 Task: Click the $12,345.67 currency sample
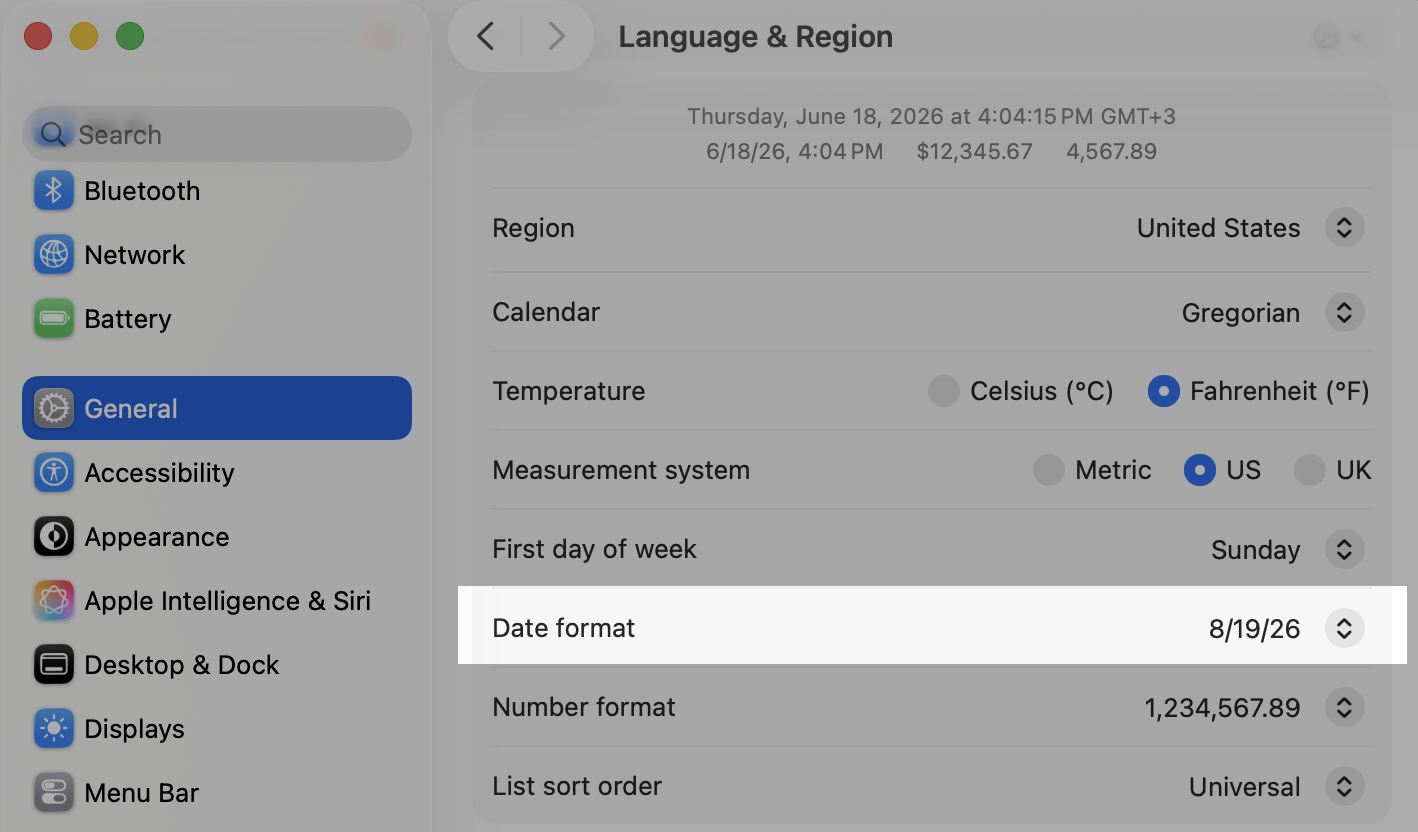(974, 152)
